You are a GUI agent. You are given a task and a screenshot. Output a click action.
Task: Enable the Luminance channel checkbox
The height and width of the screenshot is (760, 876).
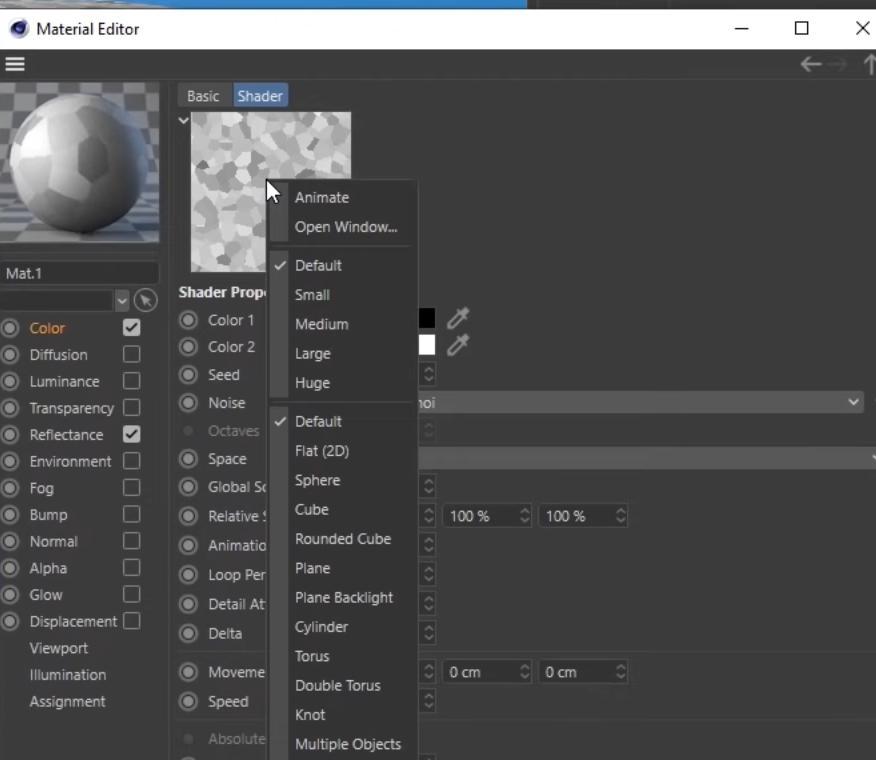131,381
